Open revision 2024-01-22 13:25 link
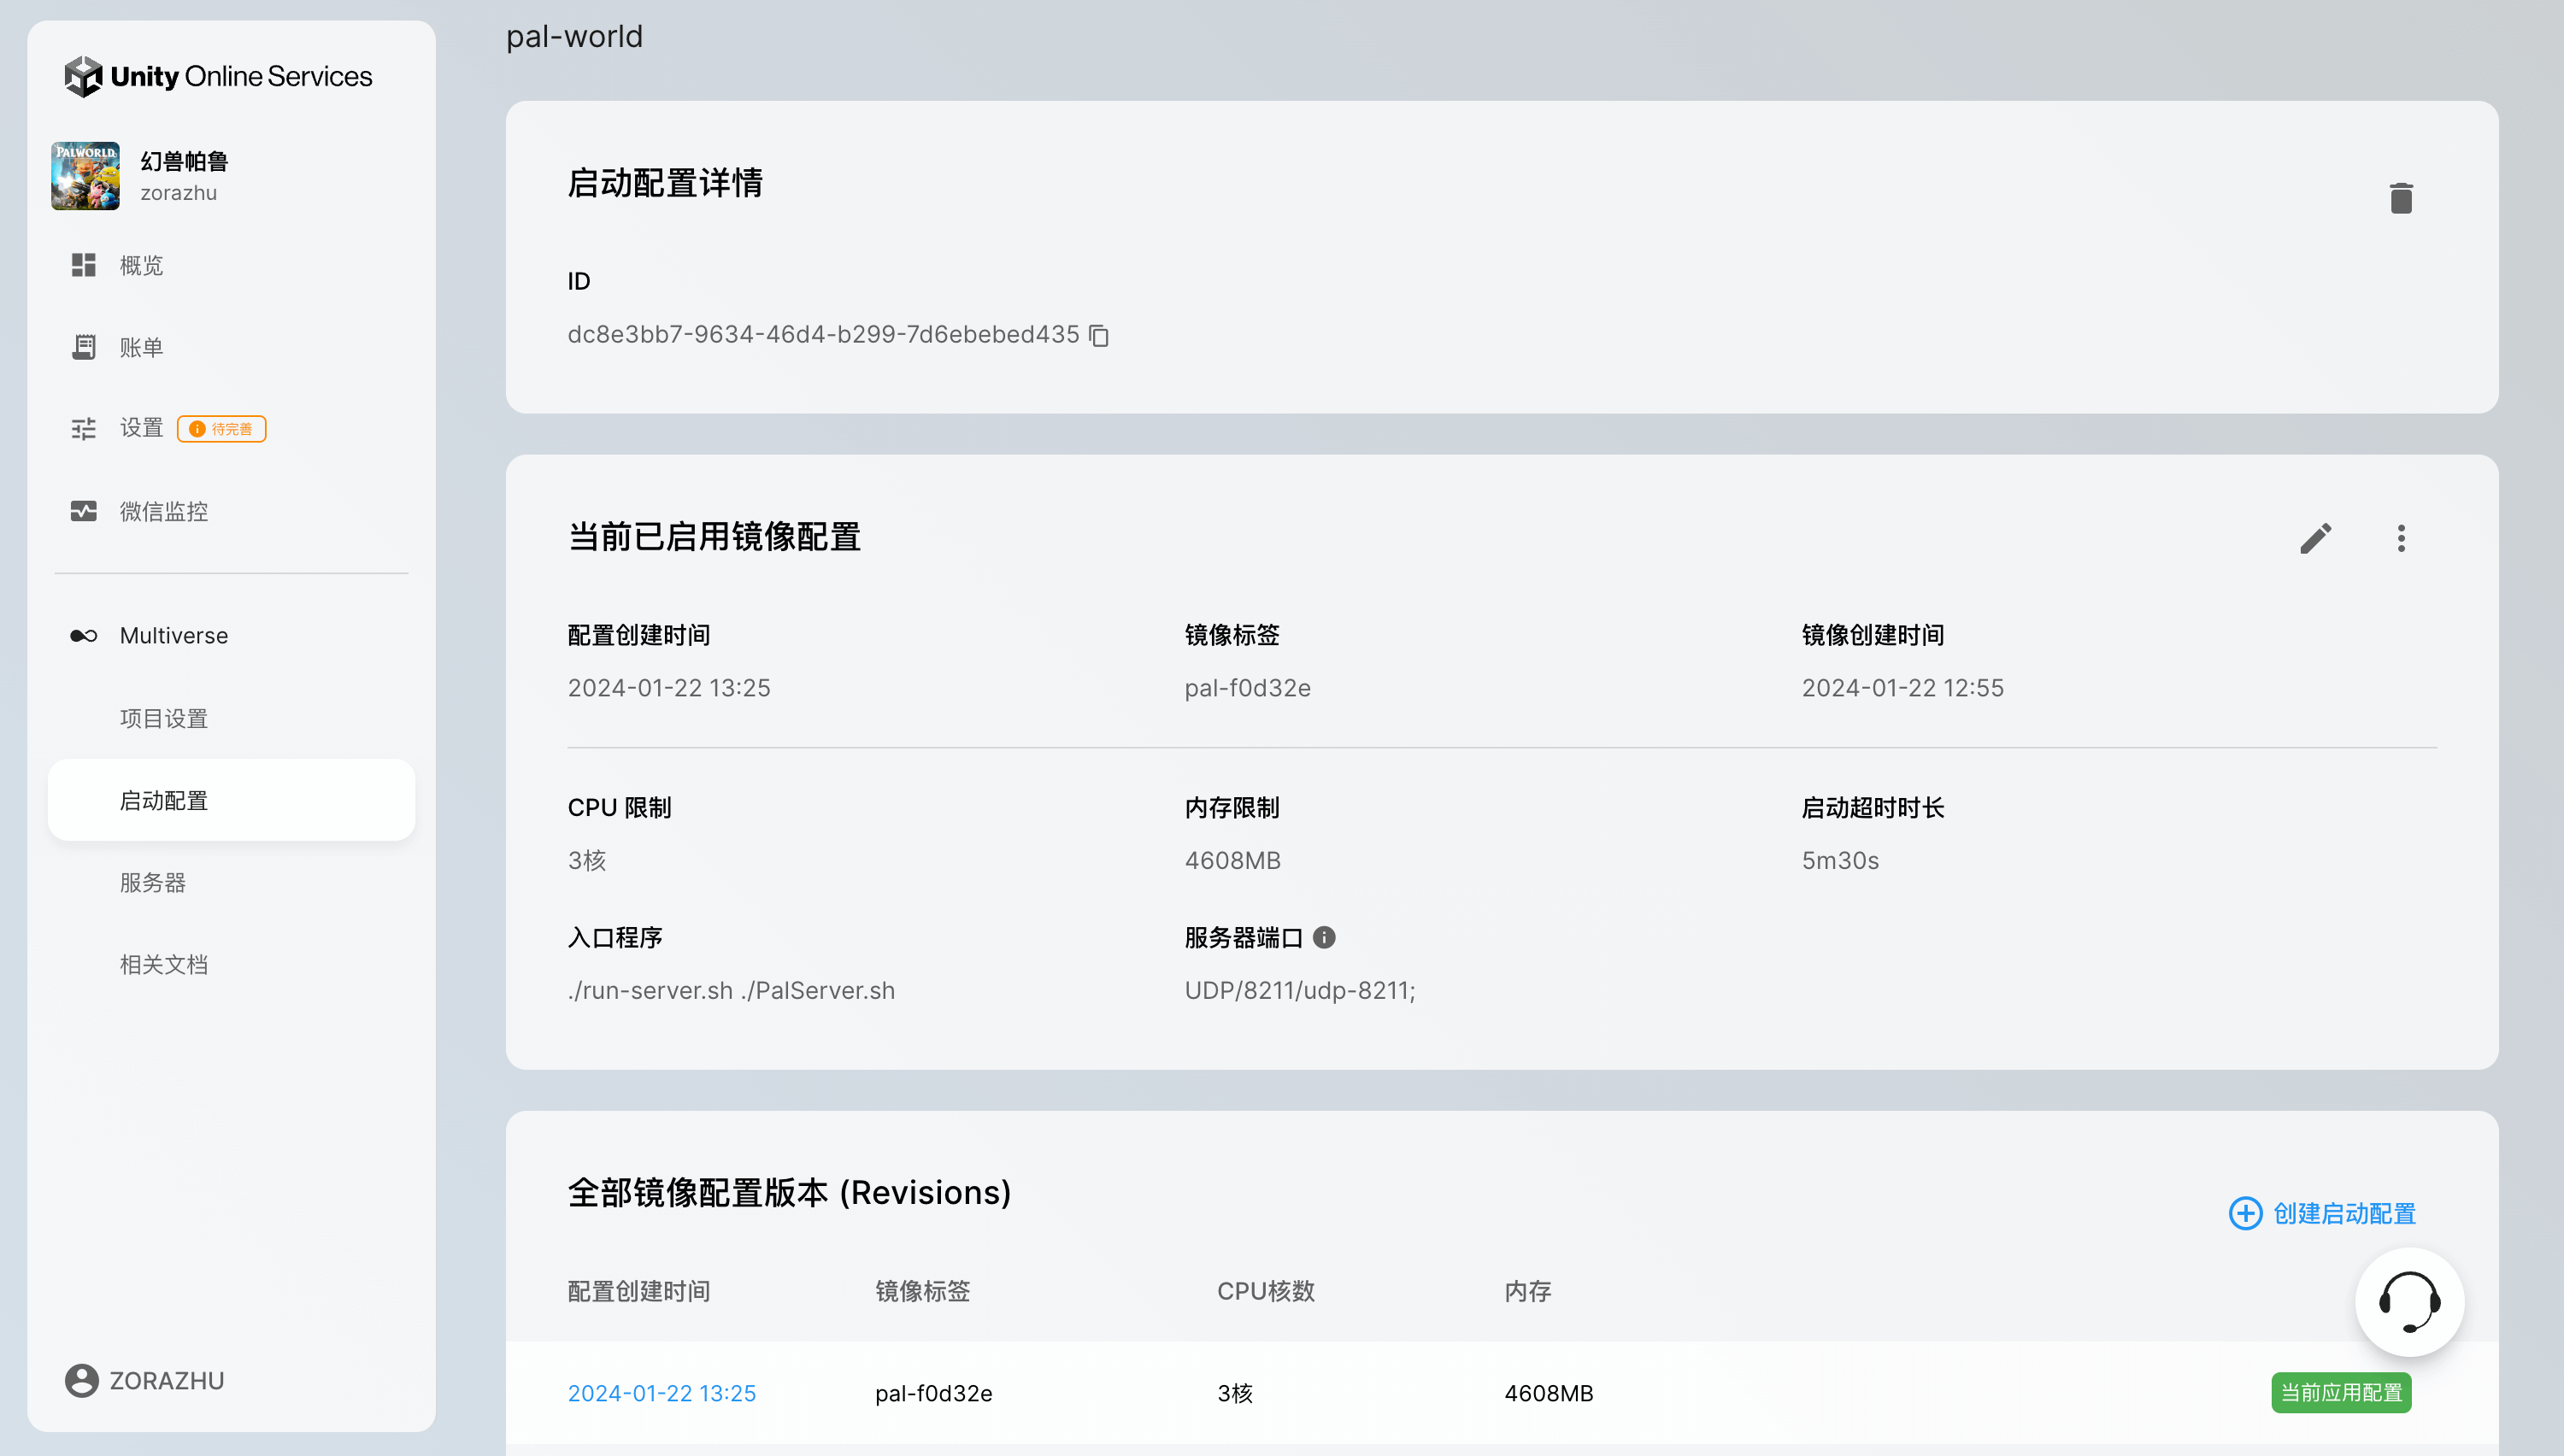This screenshot has width=2564, height=1456. (x=661, y=1393)
